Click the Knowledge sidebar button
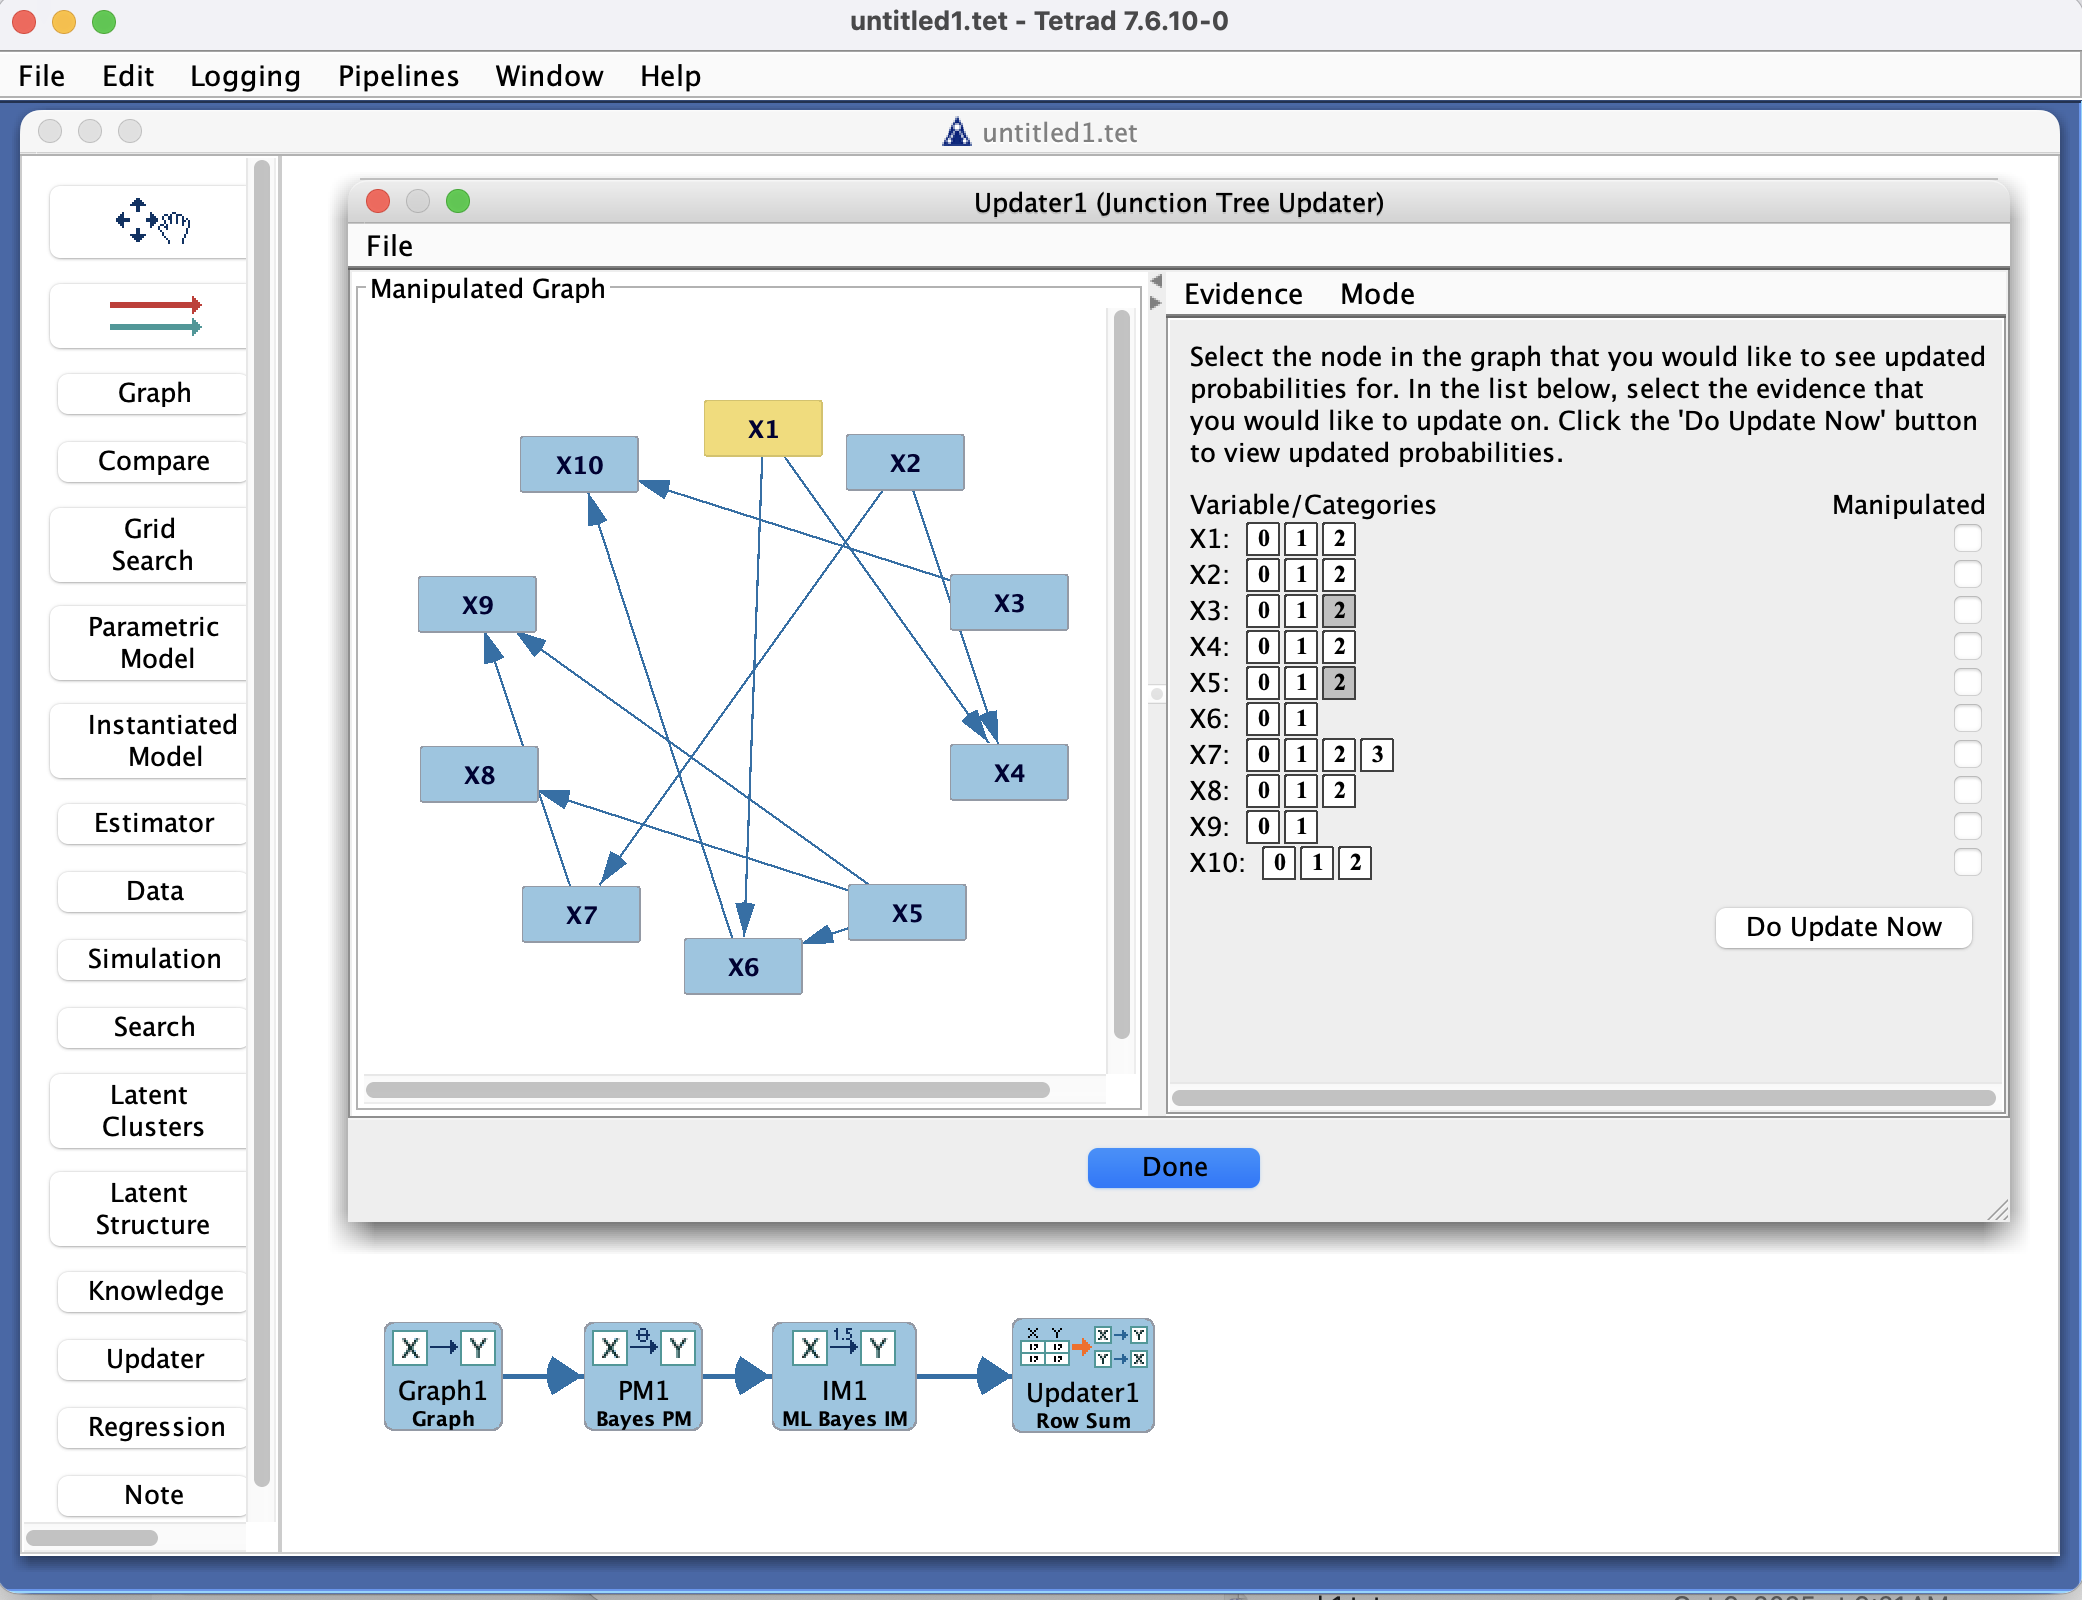The height and width of the screenshot is (1600, 2082). tap(153, 1291)
